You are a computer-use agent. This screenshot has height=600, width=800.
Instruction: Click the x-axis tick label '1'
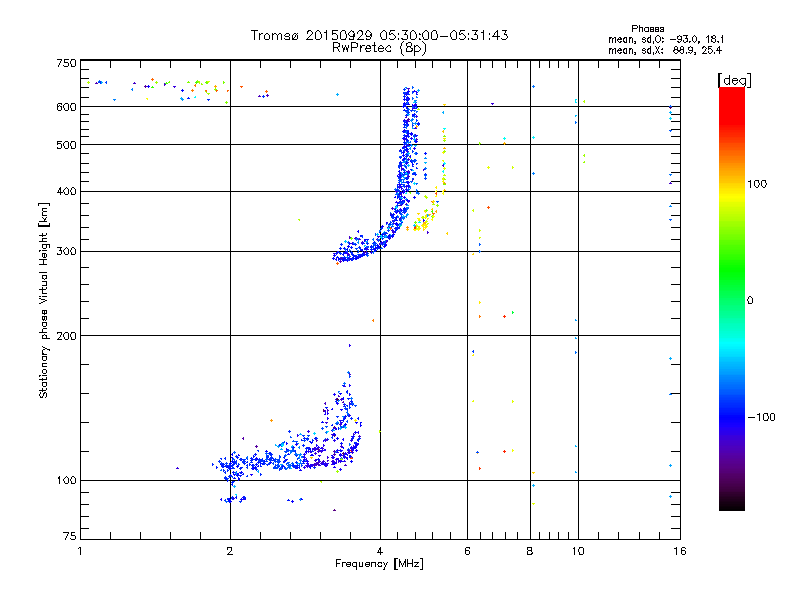tap(80, 551)
